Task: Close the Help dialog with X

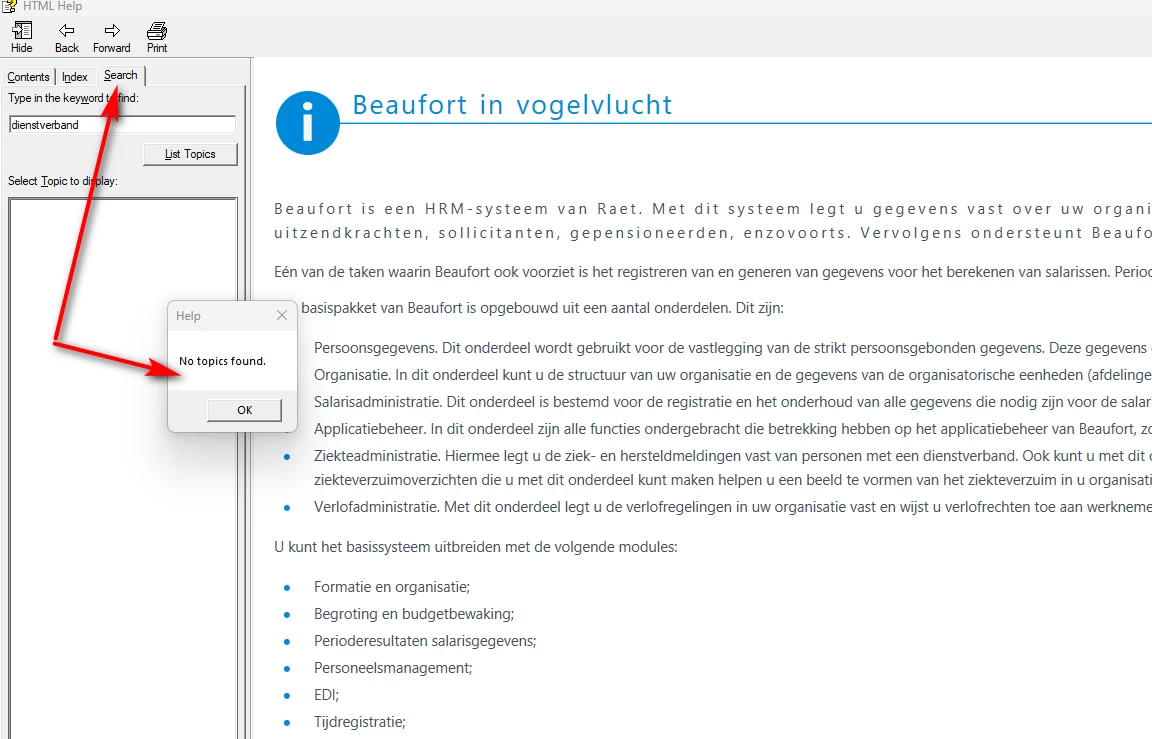Action: [x=282, y=315]
